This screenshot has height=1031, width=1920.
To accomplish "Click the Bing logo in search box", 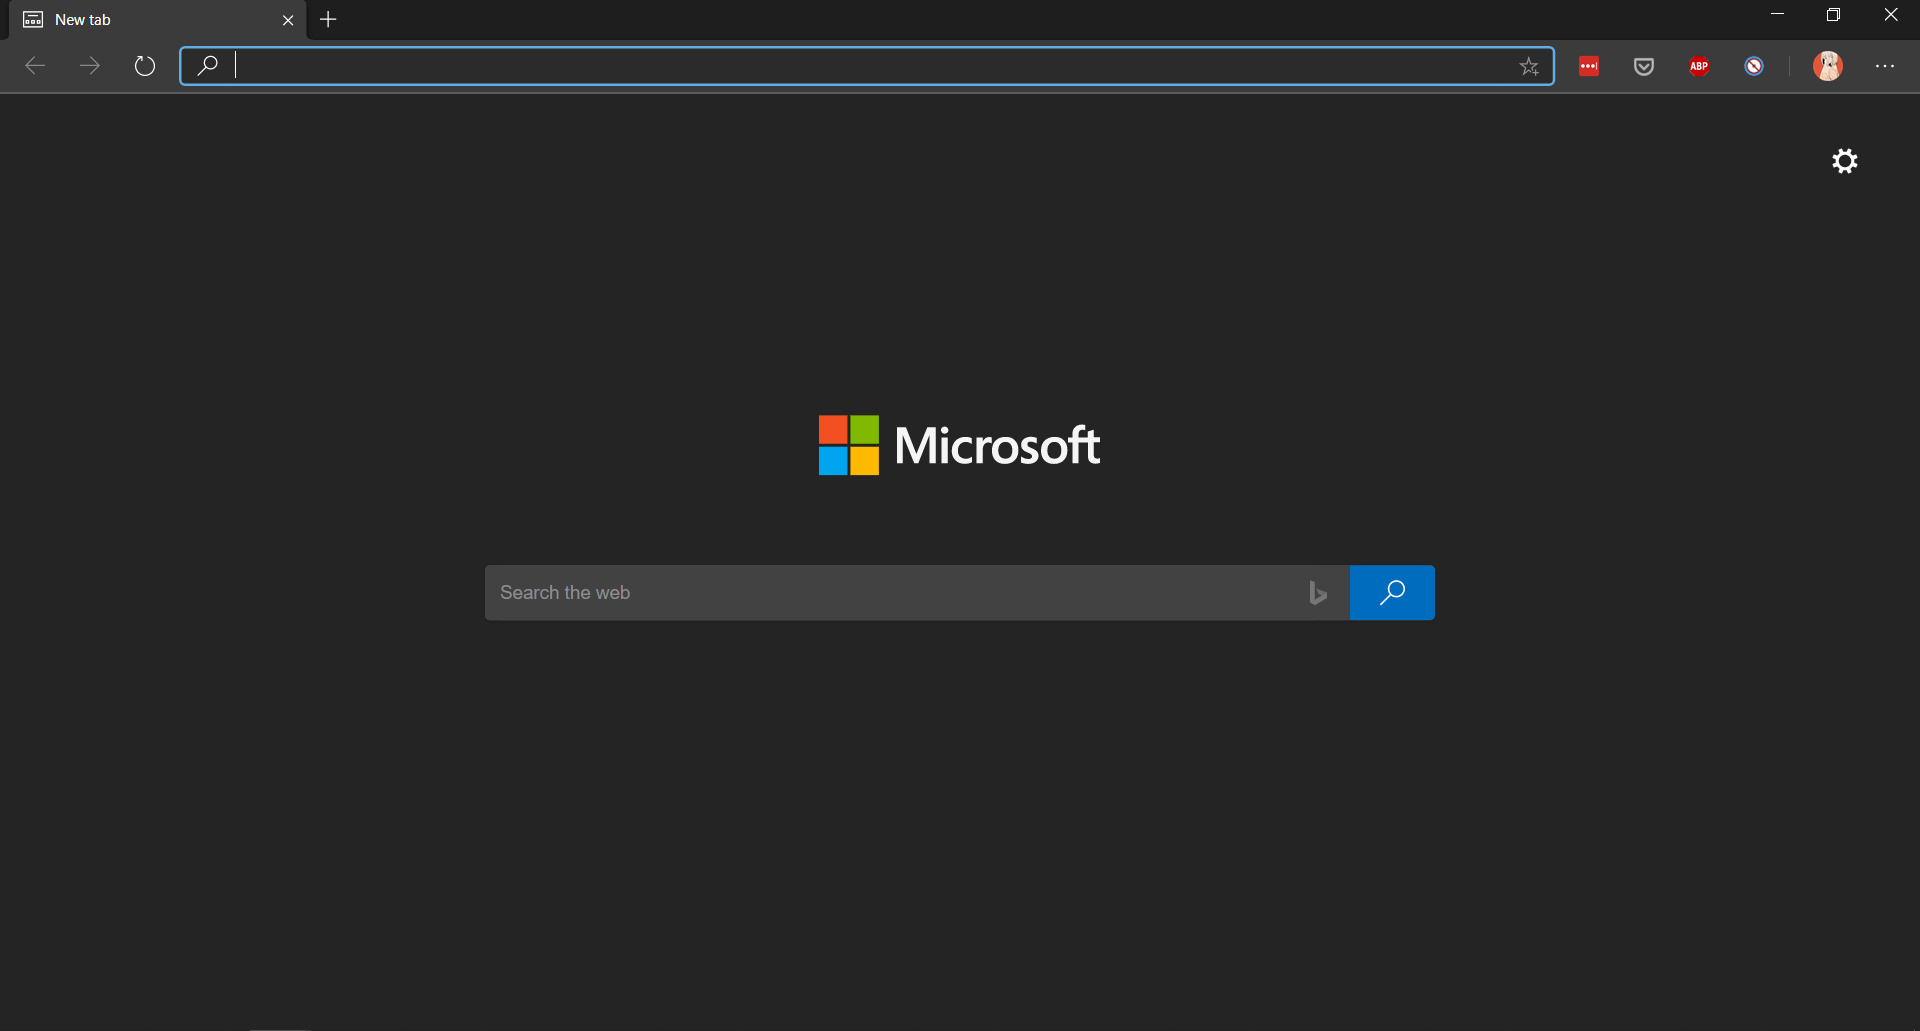I will [x=1318, y=593].
